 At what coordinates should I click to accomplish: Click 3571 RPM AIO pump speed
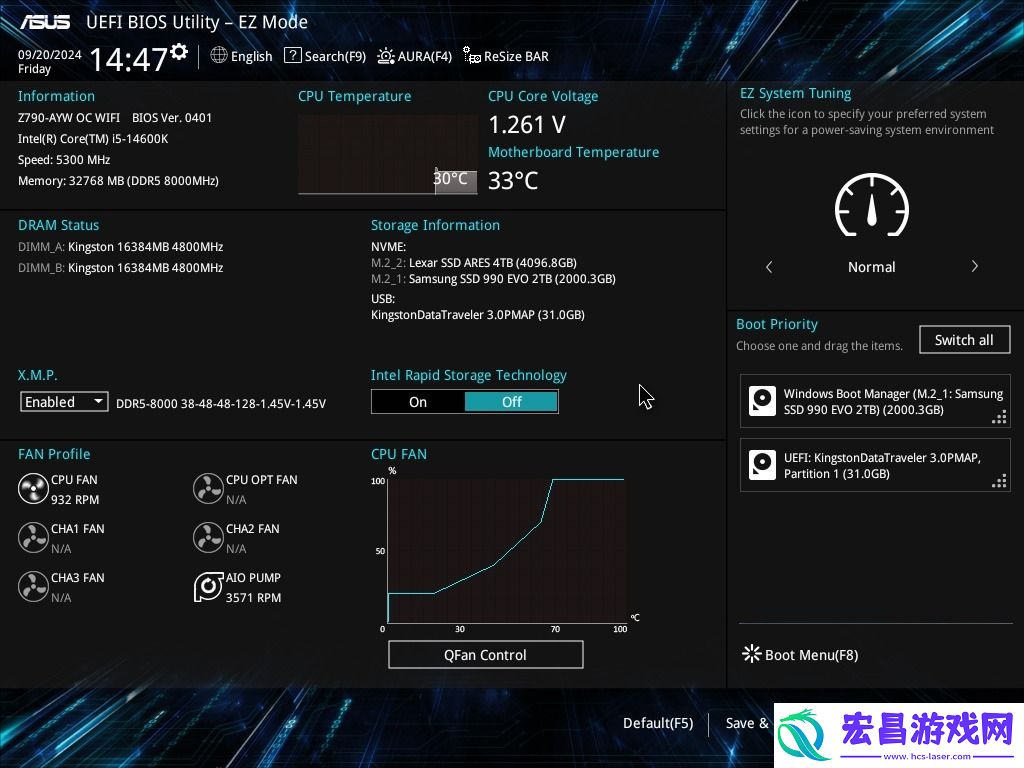(253, 598)
